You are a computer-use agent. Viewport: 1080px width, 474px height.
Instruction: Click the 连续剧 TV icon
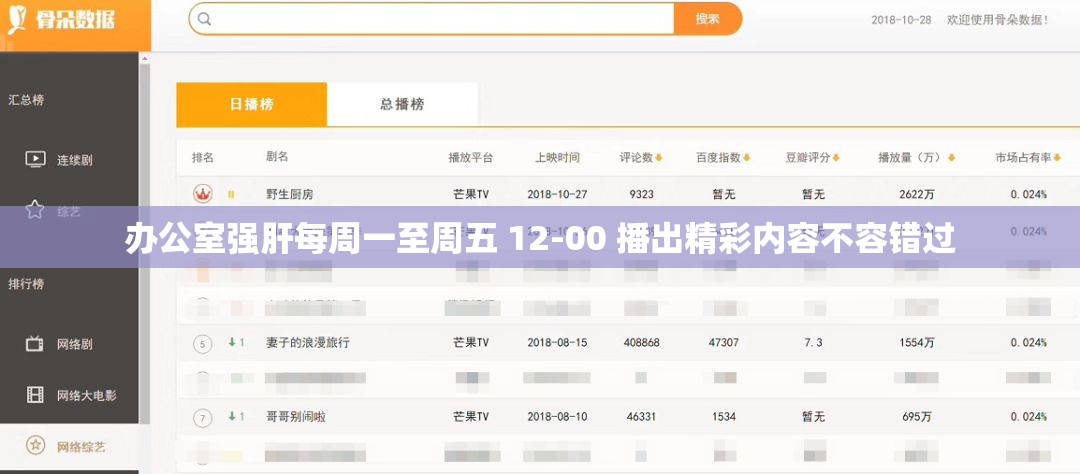pyautogui.click(x=35, y=159)
